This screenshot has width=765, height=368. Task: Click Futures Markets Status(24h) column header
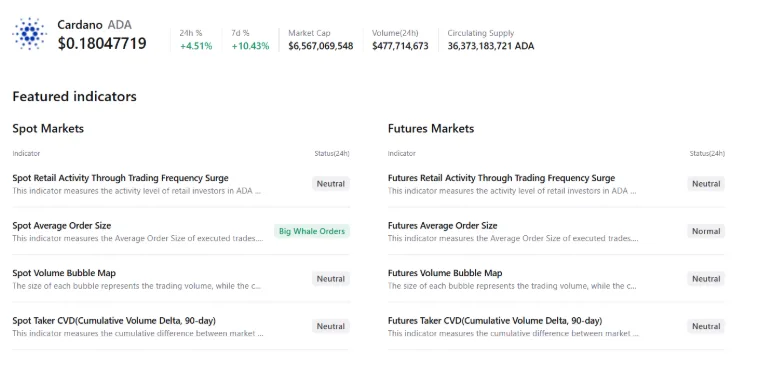(x=707, y=153)
